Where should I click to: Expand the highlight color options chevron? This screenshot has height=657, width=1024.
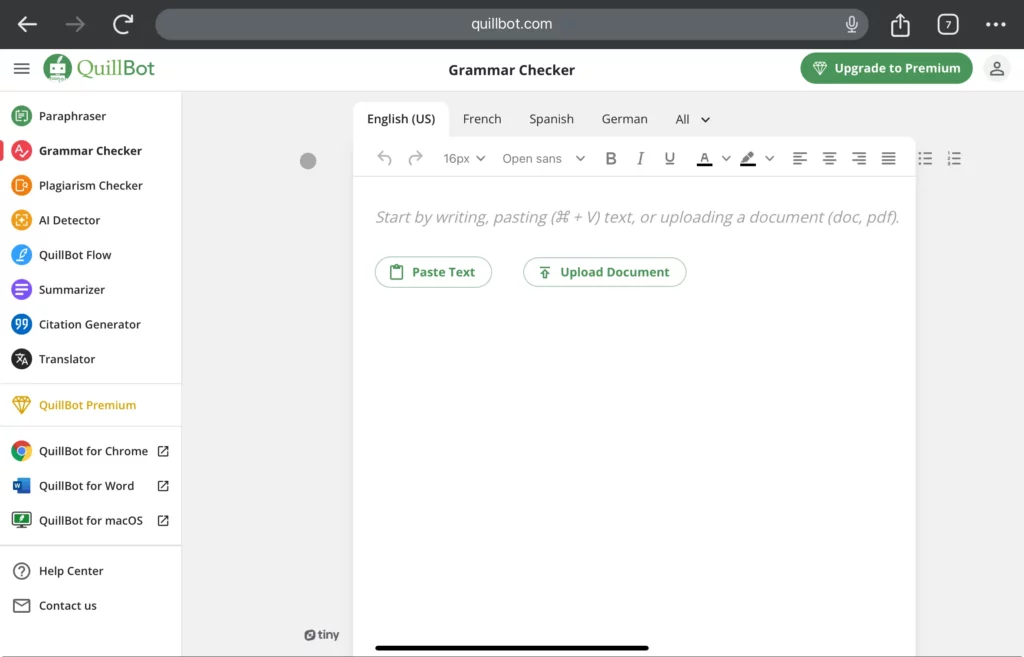(x=769, y=159)
